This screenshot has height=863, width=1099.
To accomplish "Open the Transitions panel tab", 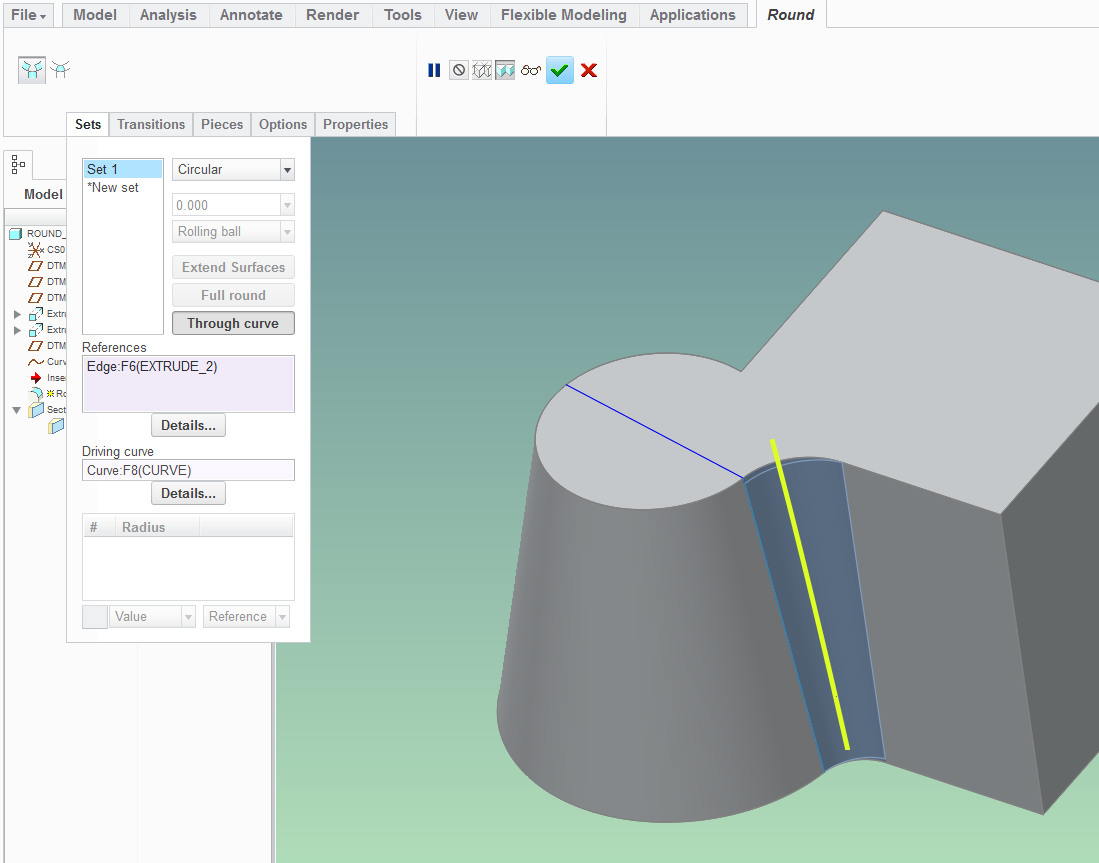I will 151,124.
